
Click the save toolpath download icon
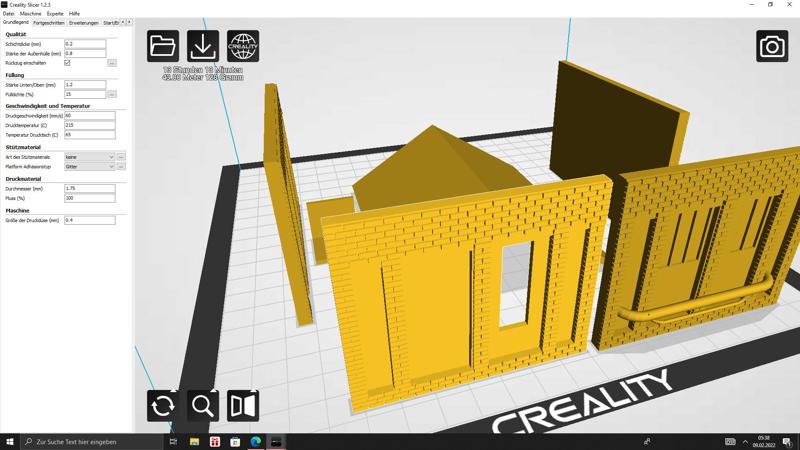click(203, 46)
